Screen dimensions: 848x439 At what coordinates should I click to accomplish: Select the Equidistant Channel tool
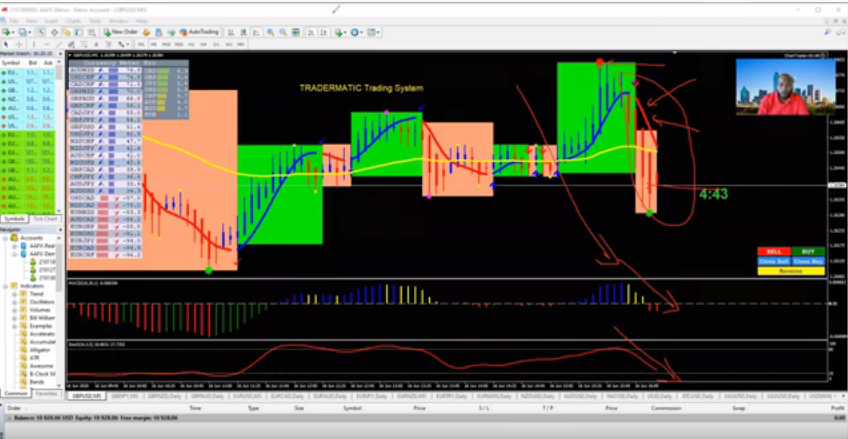[71, 44]
